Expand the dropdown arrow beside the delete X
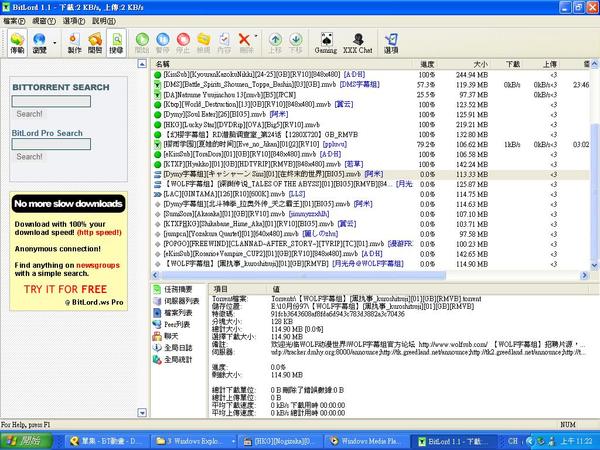Image resolution: width=600 pixels, height=450 pixels. click(x=256, y=36)
